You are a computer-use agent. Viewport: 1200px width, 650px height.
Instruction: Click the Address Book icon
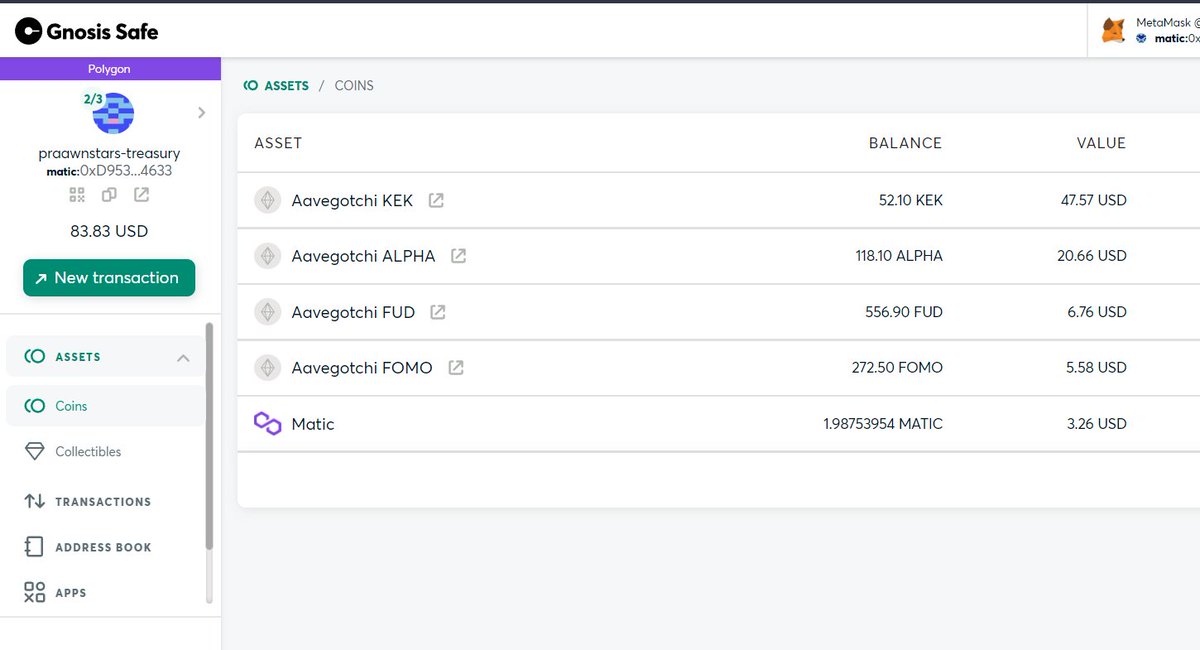pyautogui.click(x=35, y=547)
